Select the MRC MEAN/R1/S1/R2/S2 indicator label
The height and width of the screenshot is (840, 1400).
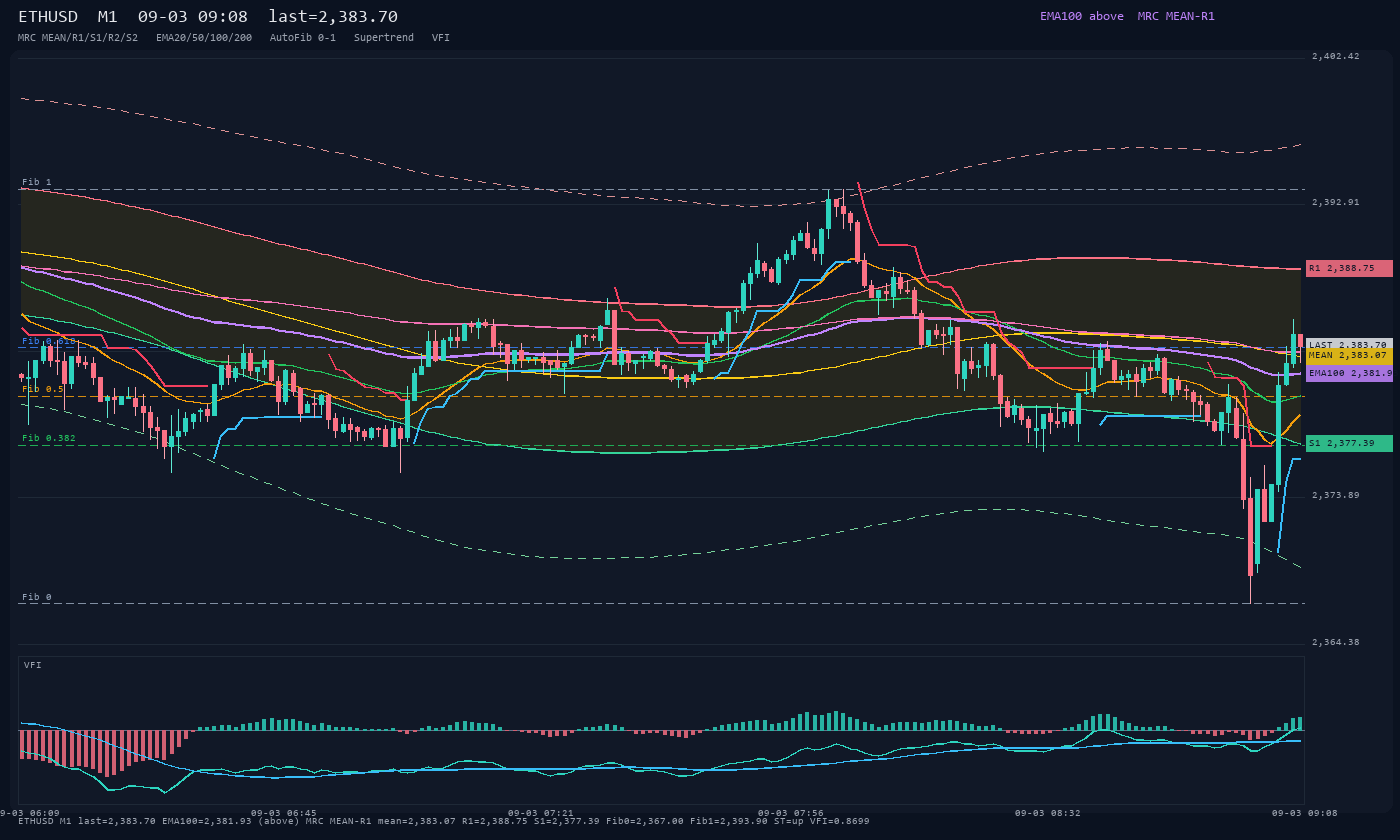pyautogui.click(x=78, y=37)
